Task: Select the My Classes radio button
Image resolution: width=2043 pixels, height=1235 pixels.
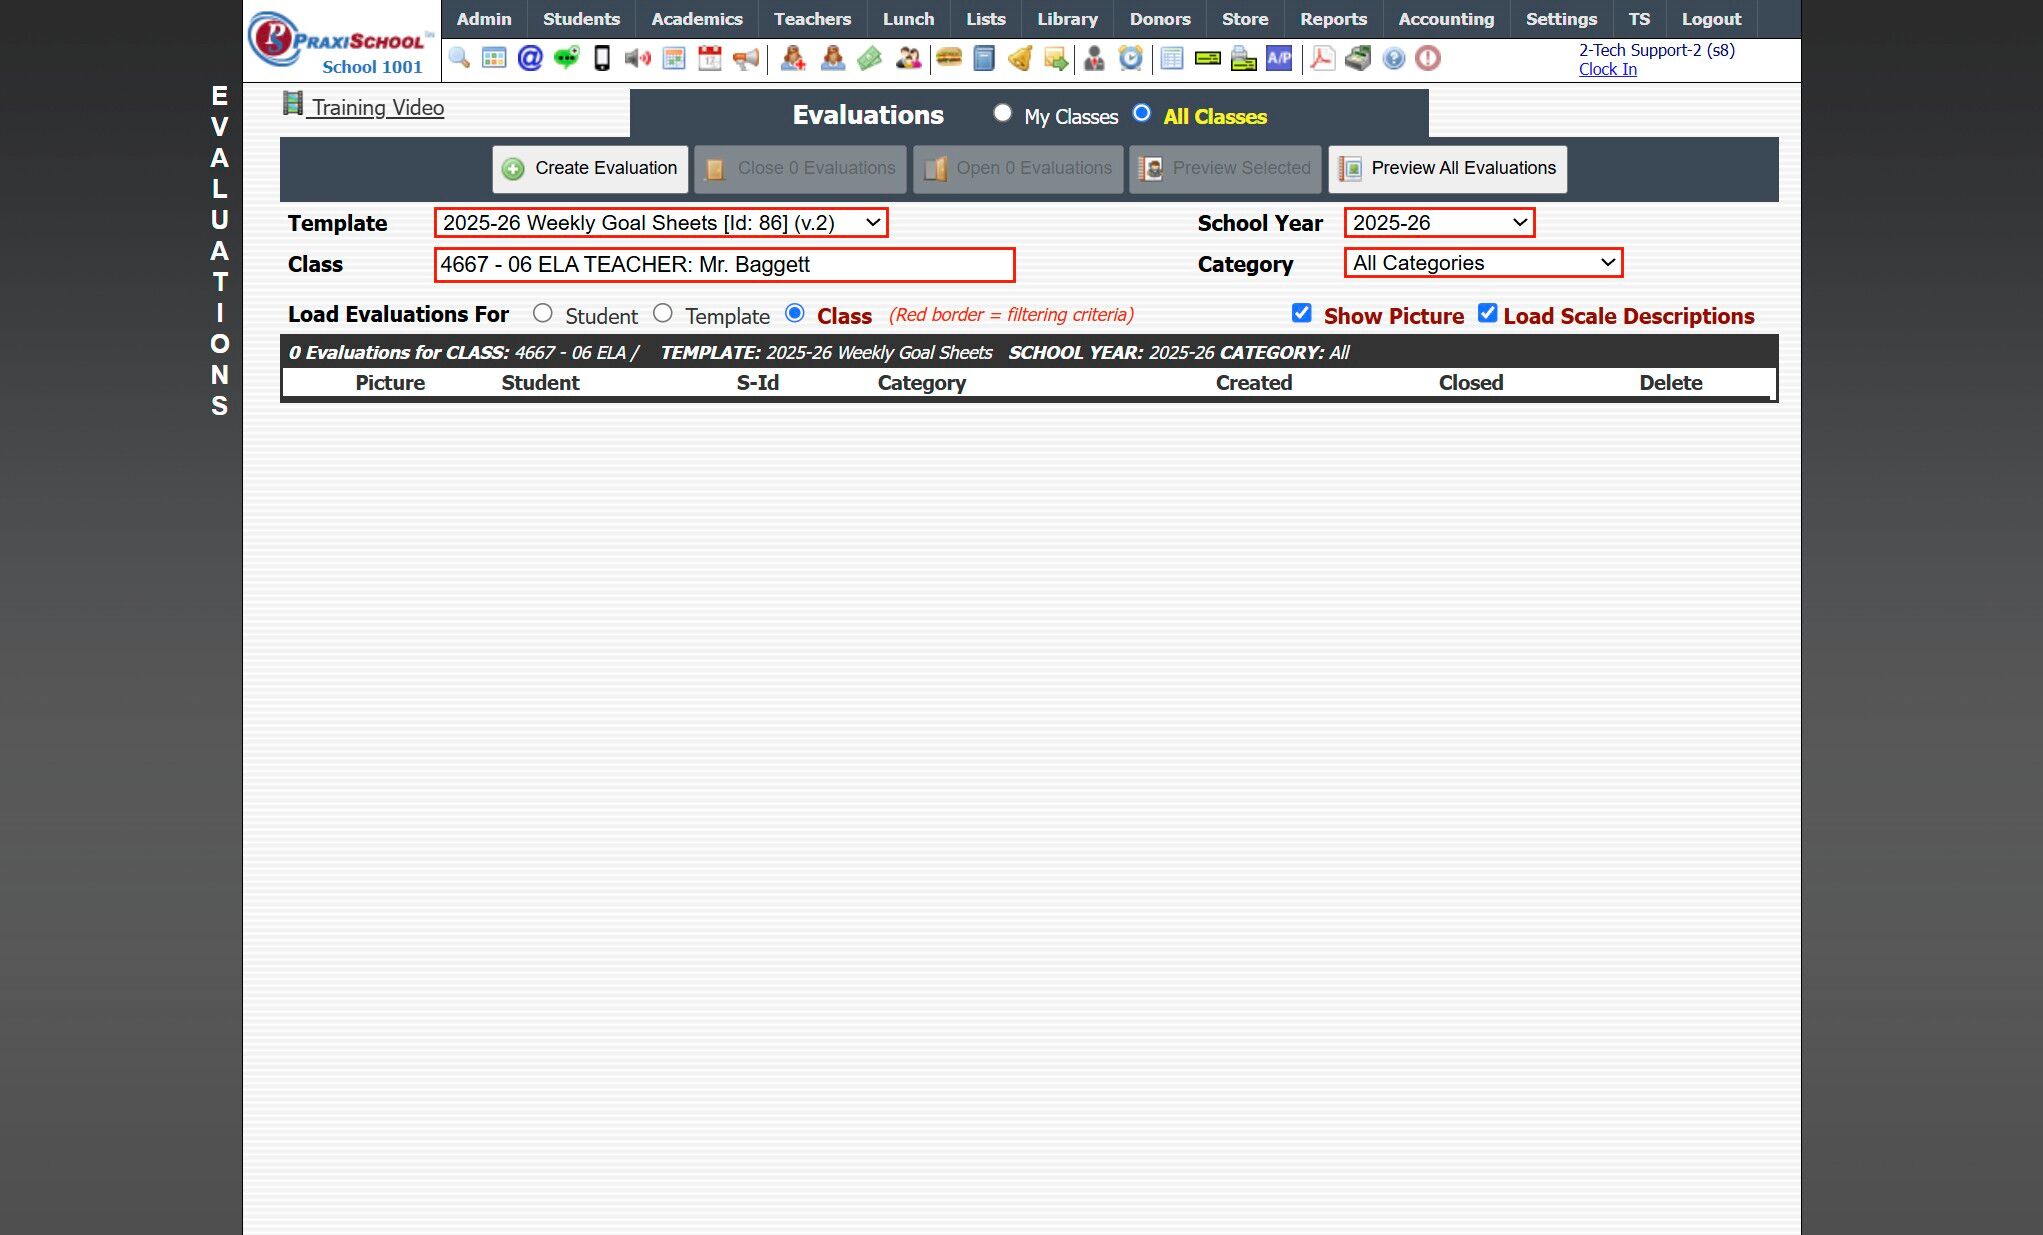Action: click(1002, 113)
